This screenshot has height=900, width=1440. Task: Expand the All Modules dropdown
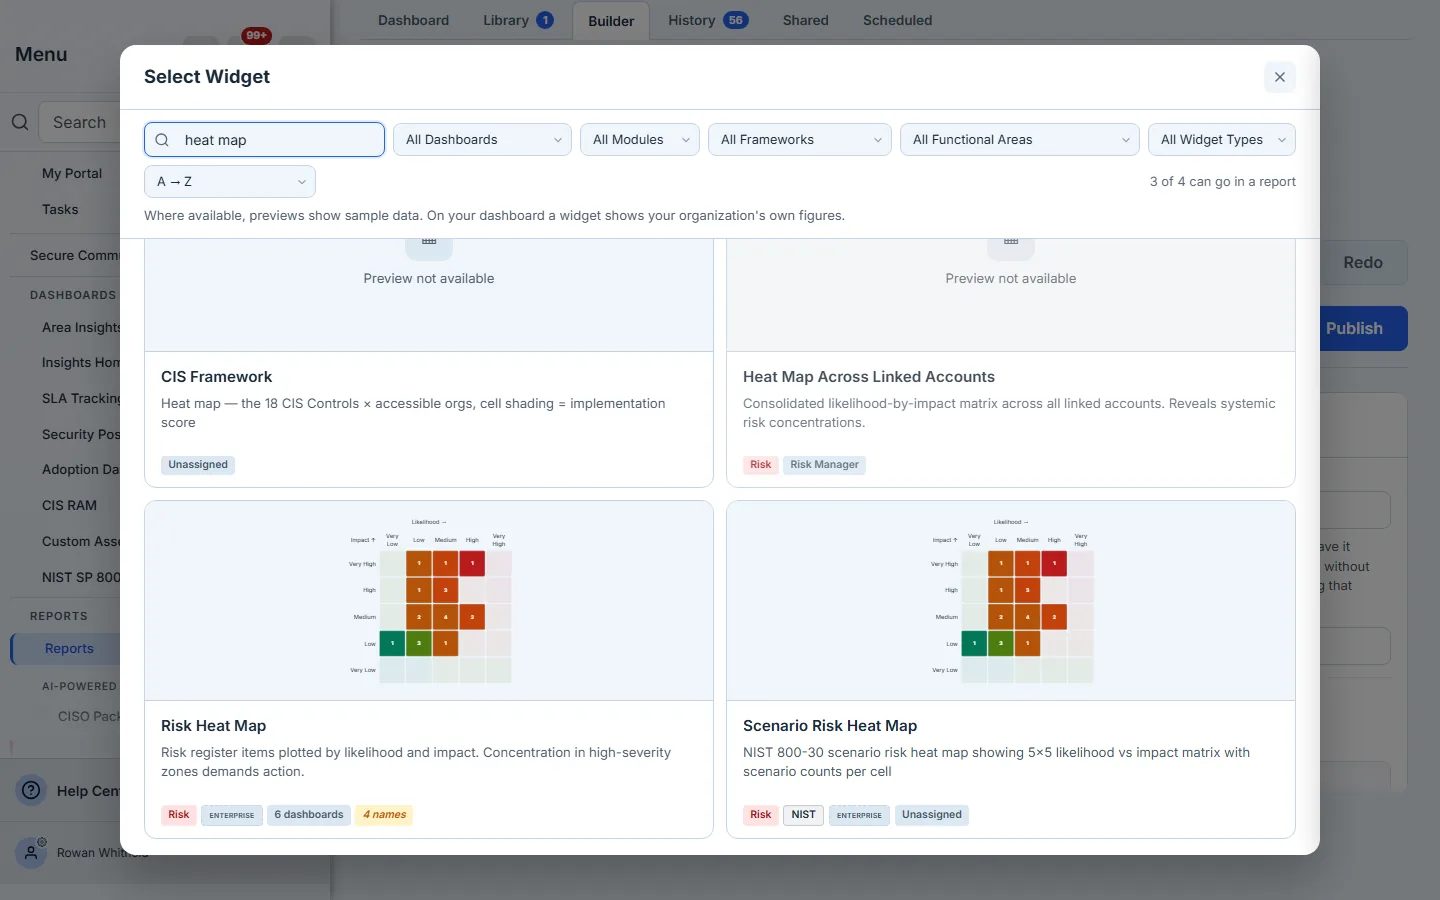[640, 140]
